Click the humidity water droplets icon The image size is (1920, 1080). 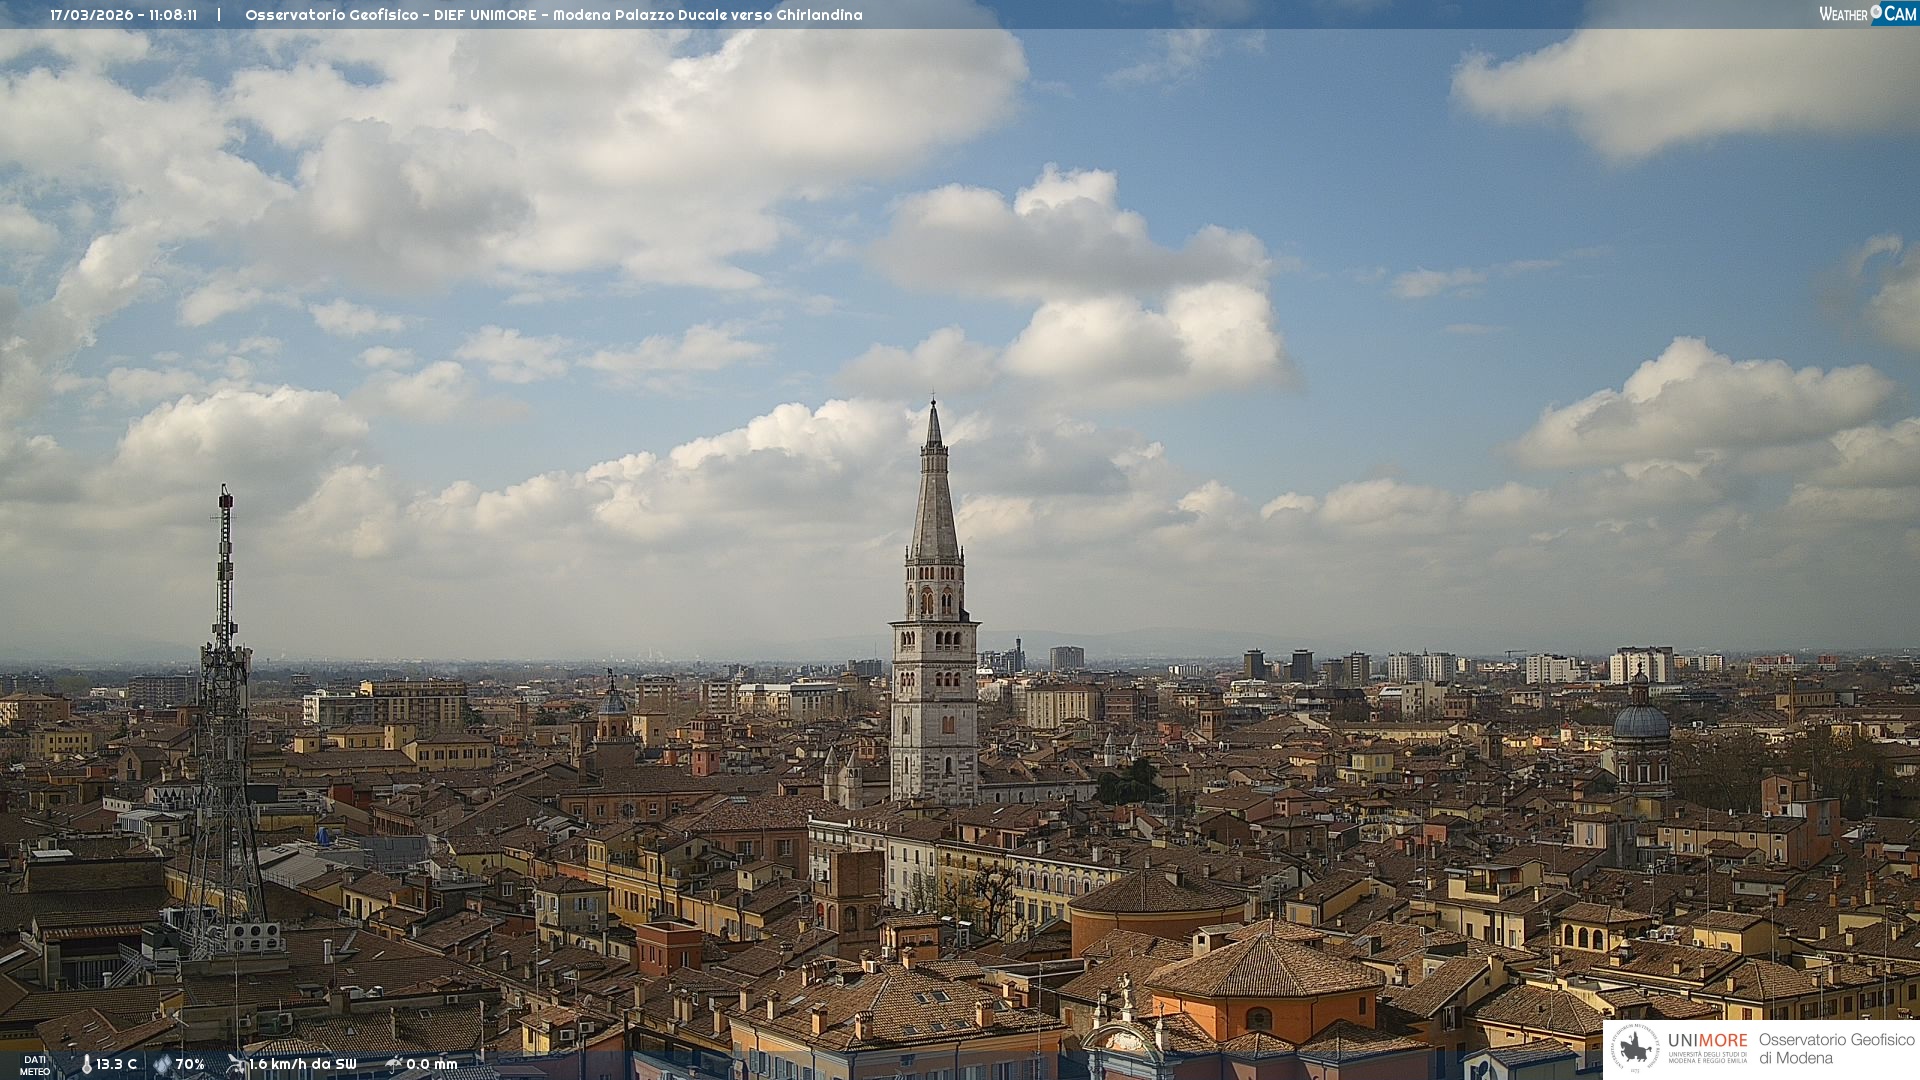coord(162,1064)
